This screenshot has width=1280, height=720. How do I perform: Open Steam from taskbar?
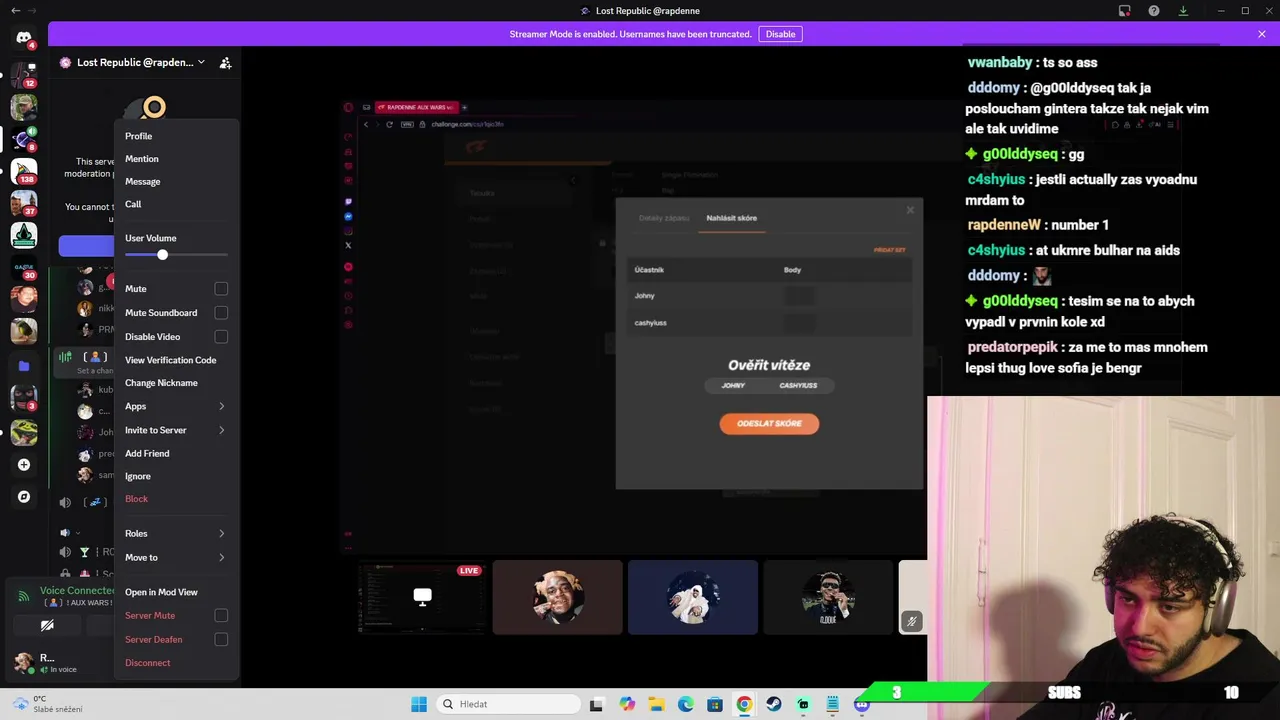coord(773,704)
